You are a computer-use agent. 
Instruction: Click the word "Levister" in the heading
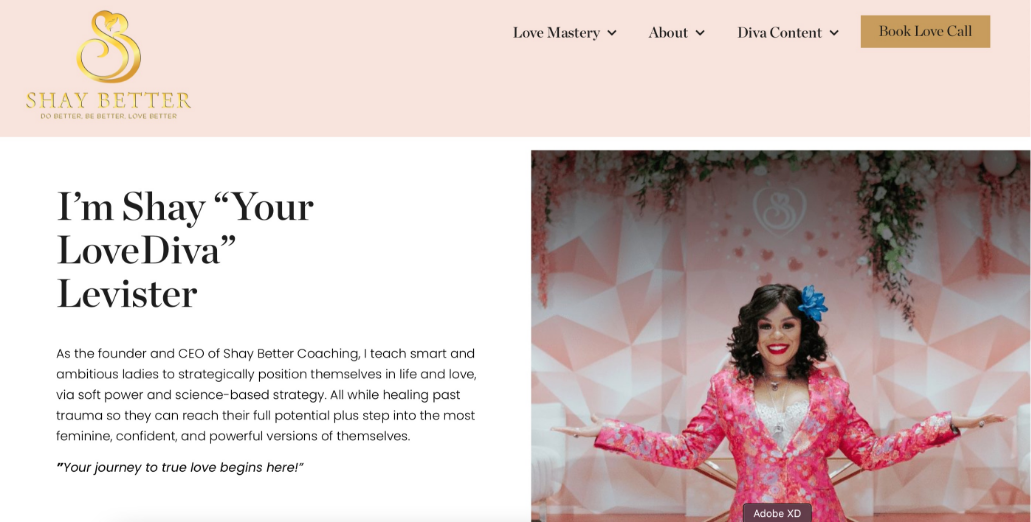click(x=127, y=294)
